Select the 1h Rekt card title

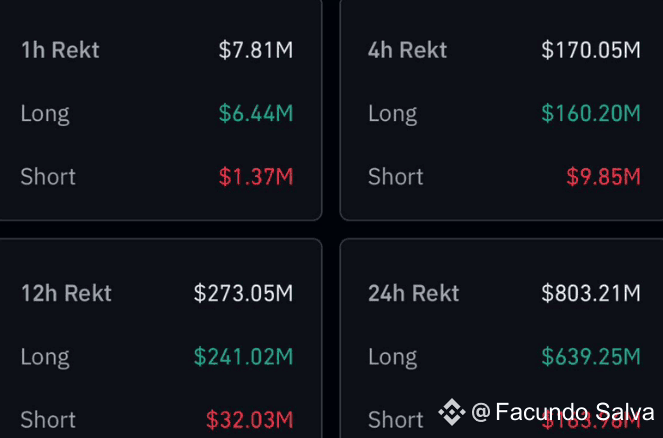click(60, 50)
